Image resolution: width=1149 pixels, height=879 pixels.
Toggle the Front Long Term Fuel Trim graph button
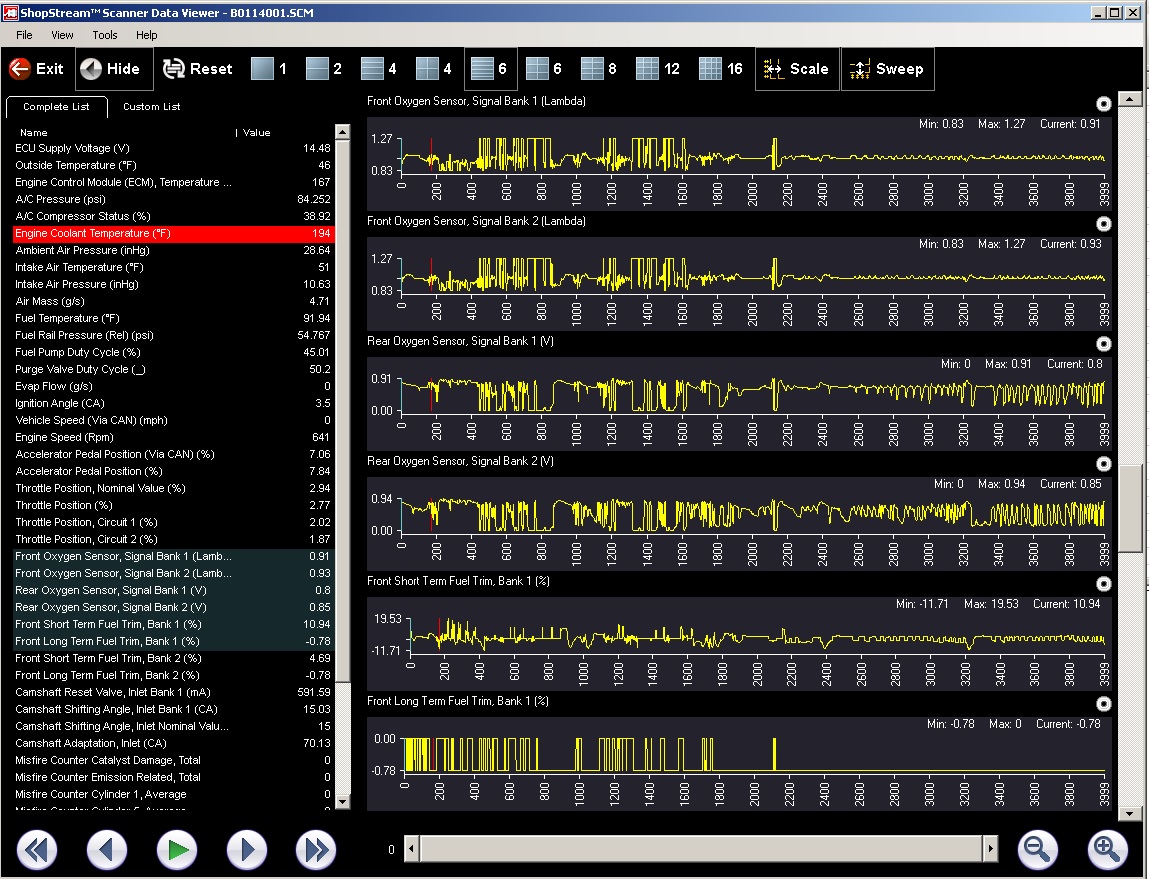pyautogui.click(x=1103, y=704)
